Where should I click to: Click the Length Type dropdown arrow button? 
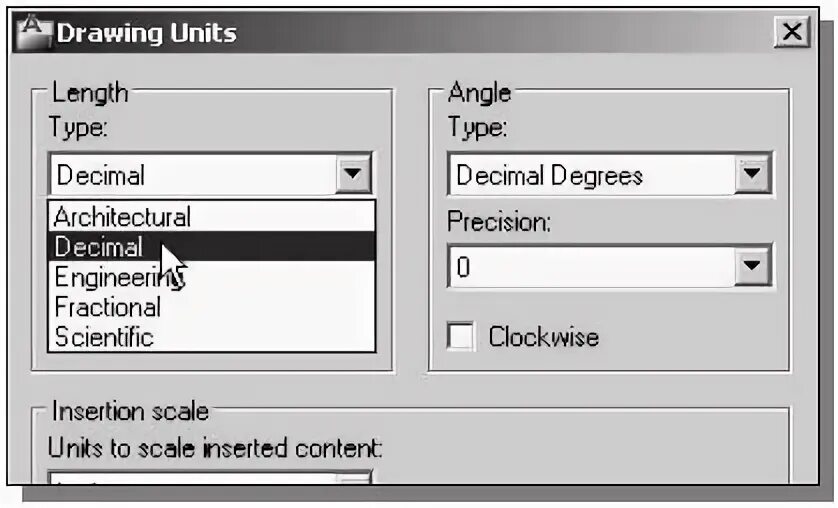tap(352, 175)
